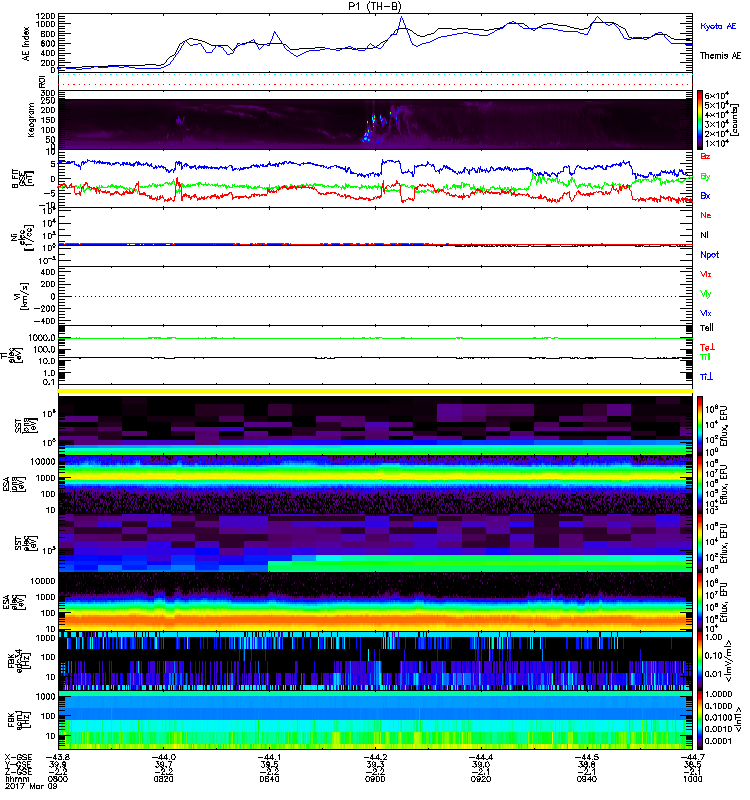750x800 pixels.
Task: Click the nT magnetic field colorbar
Action: (700, 720)
